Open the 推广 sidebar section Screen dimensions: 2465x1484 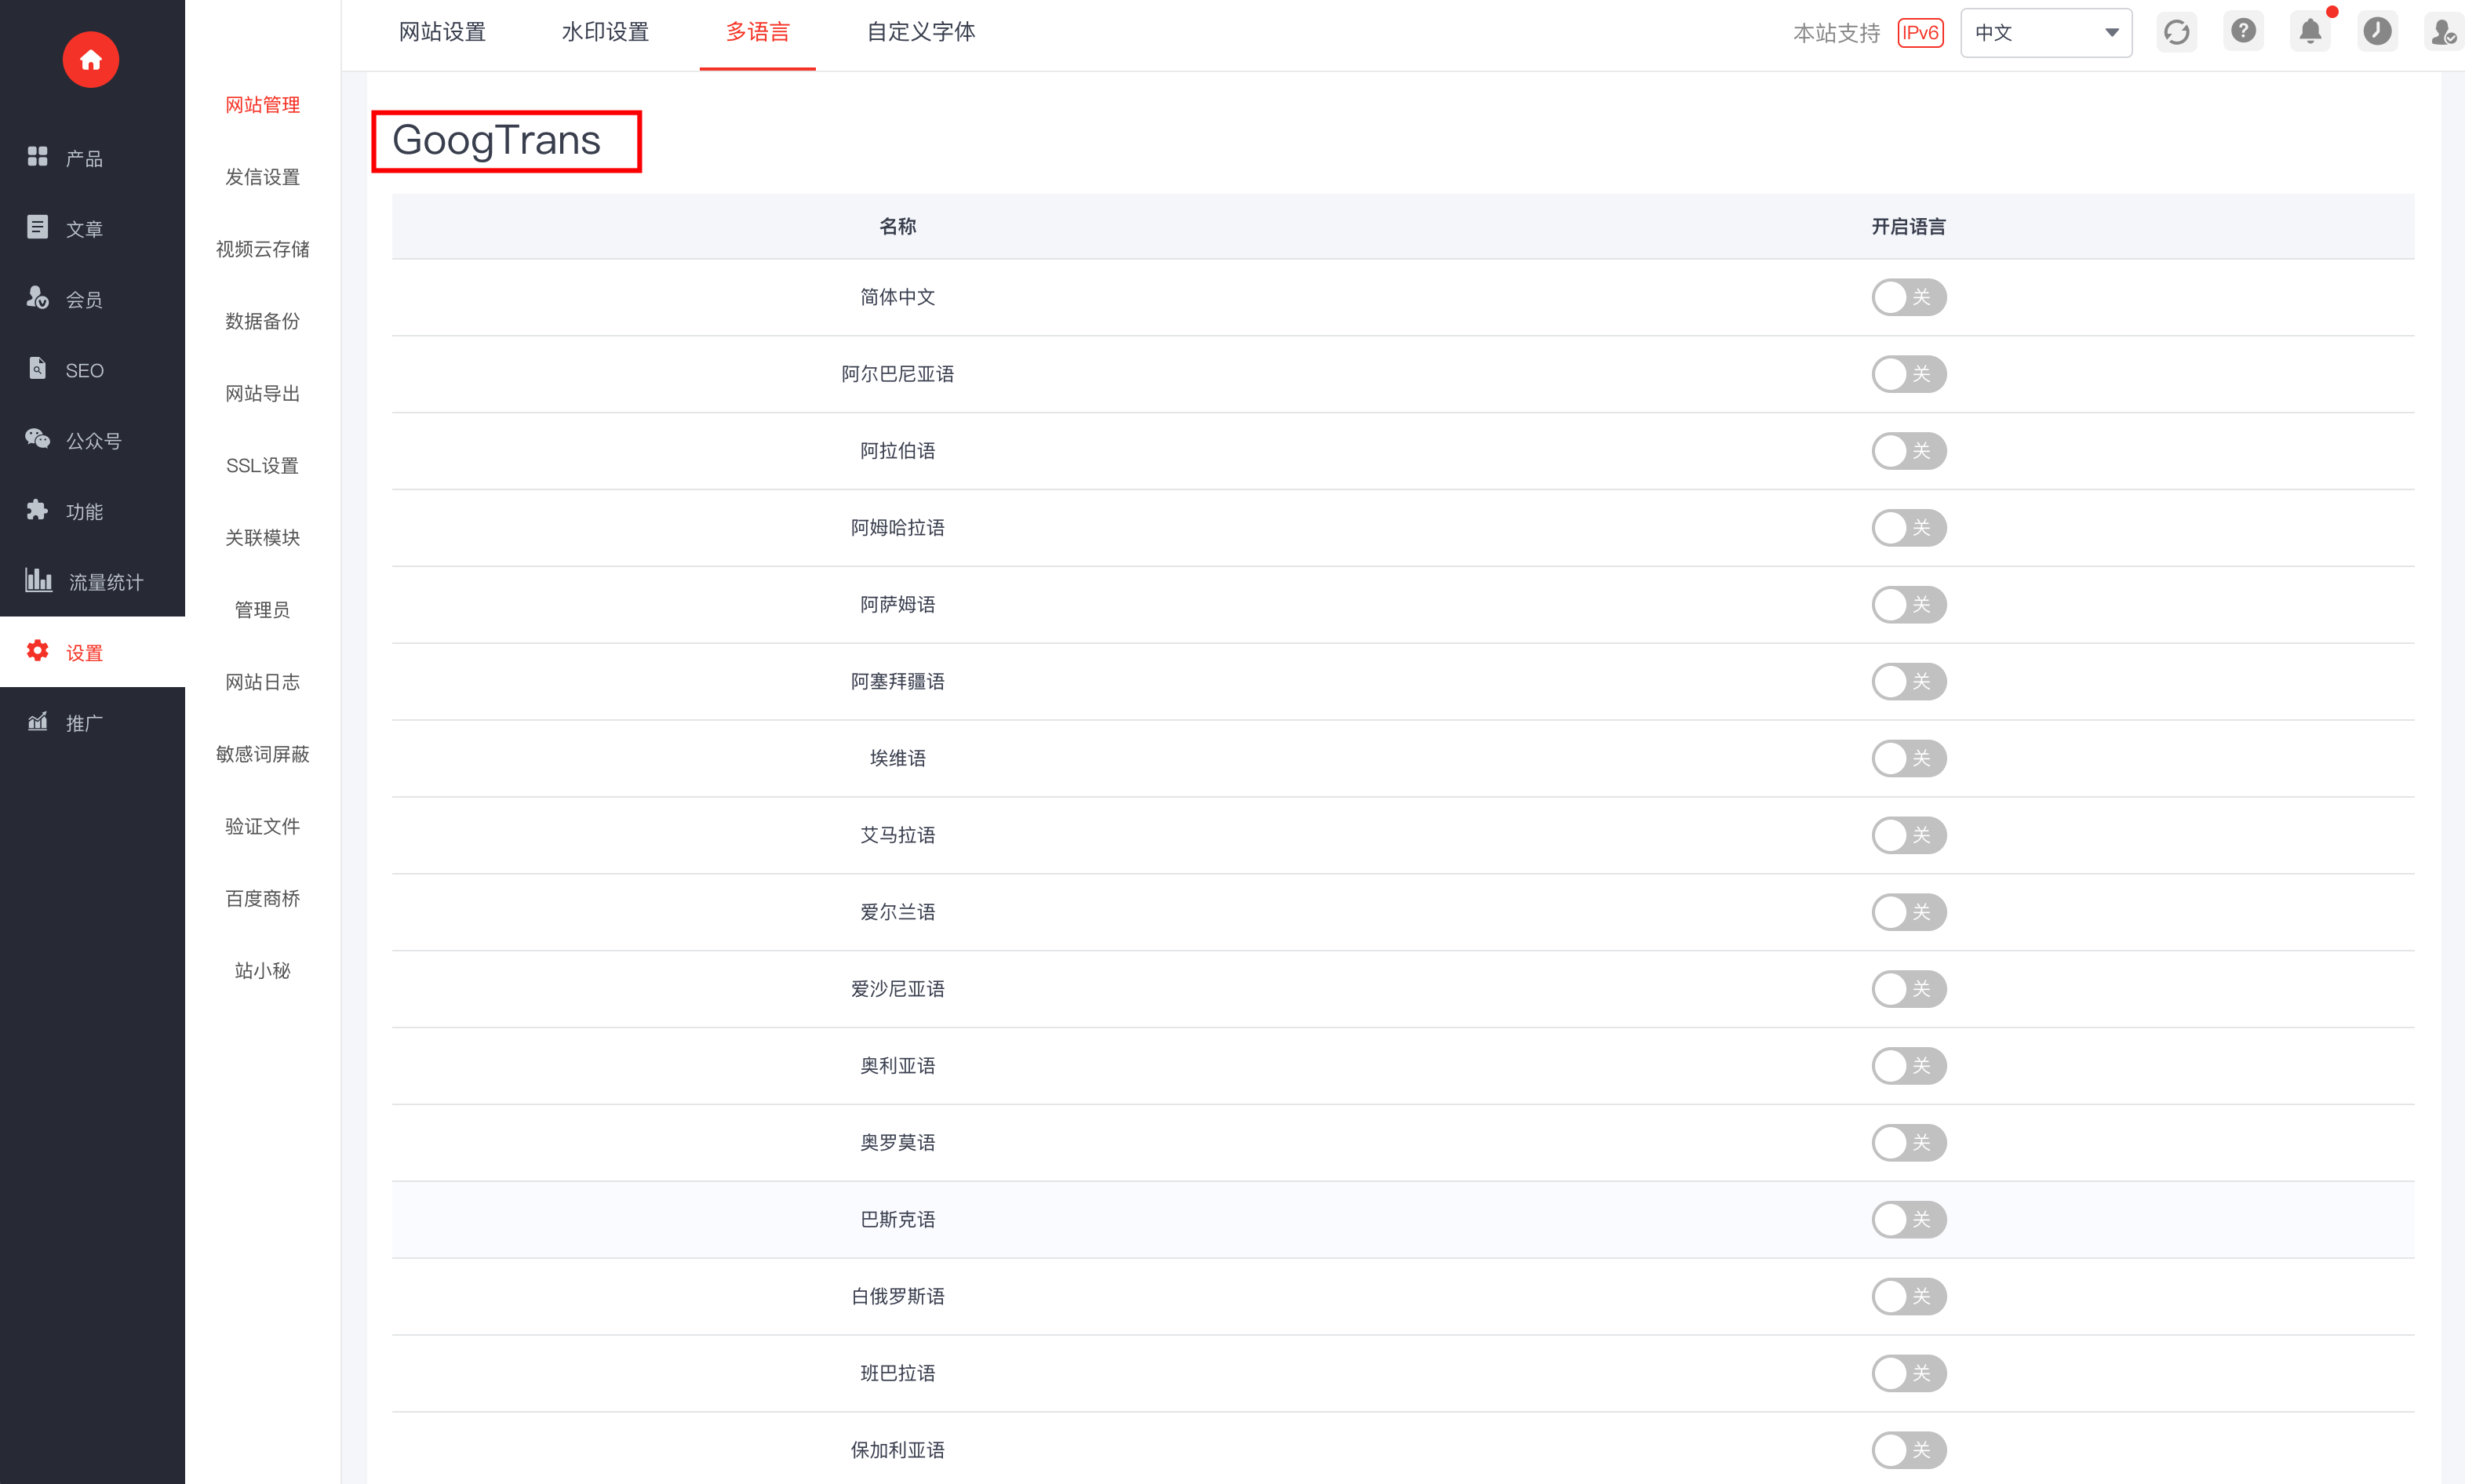[x=92, y=722]
